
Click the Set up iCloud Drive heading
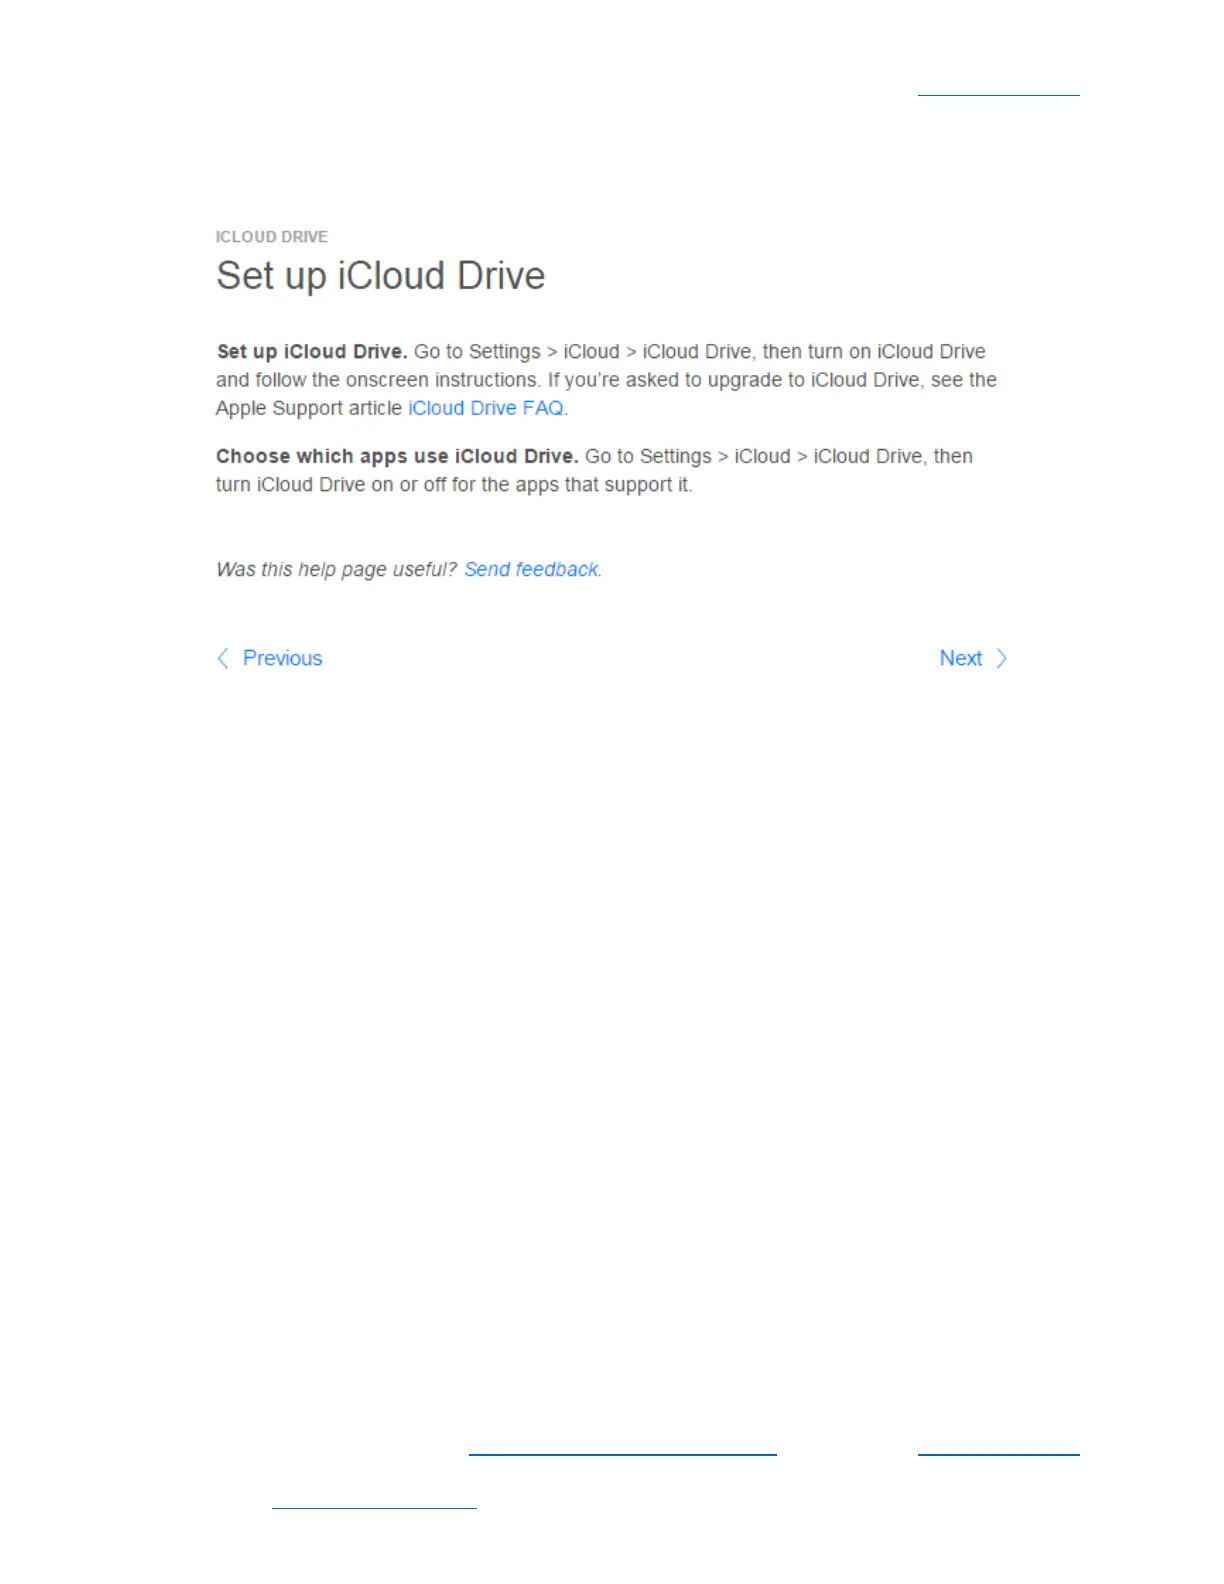381,276
